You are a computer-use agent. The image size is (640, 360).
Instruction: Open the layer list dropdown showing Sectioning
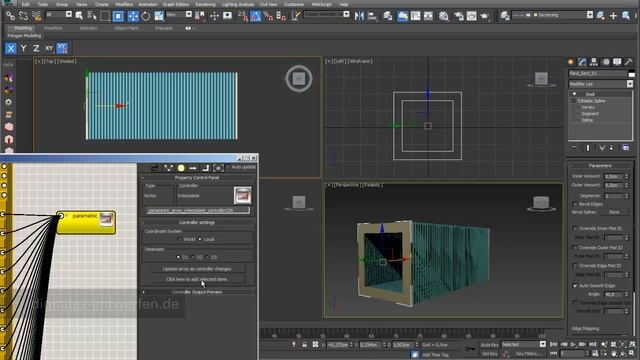coord(590,15)
